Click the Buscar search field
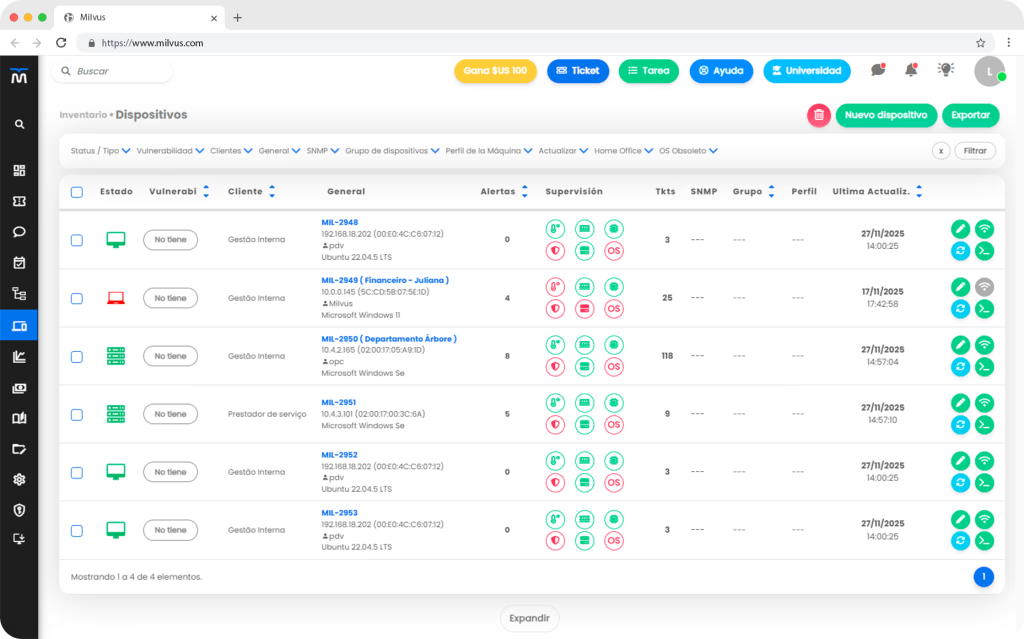The image size is (1024, 639). click(x=112, y=71)
